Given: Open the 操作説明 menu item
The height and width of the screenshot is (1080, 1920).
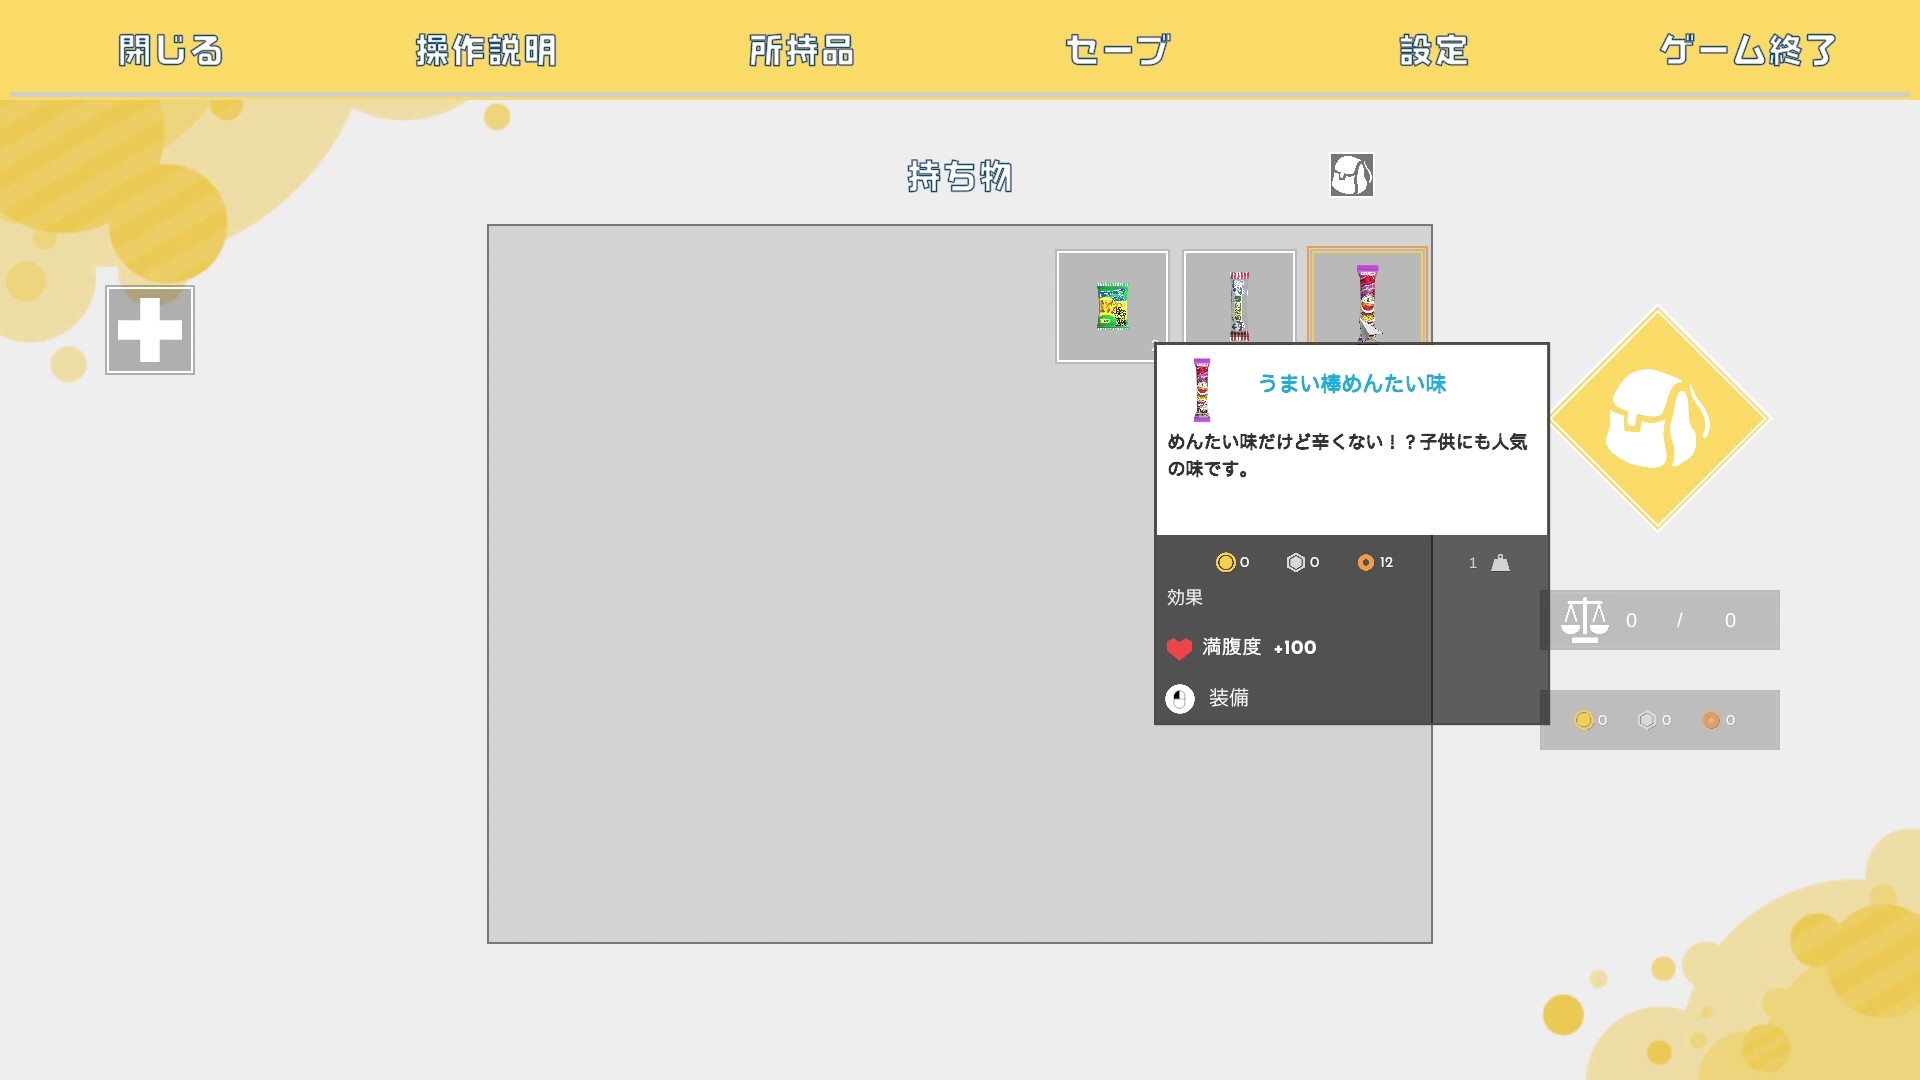Looking at the screenshot, I should [x=486, y=50].
